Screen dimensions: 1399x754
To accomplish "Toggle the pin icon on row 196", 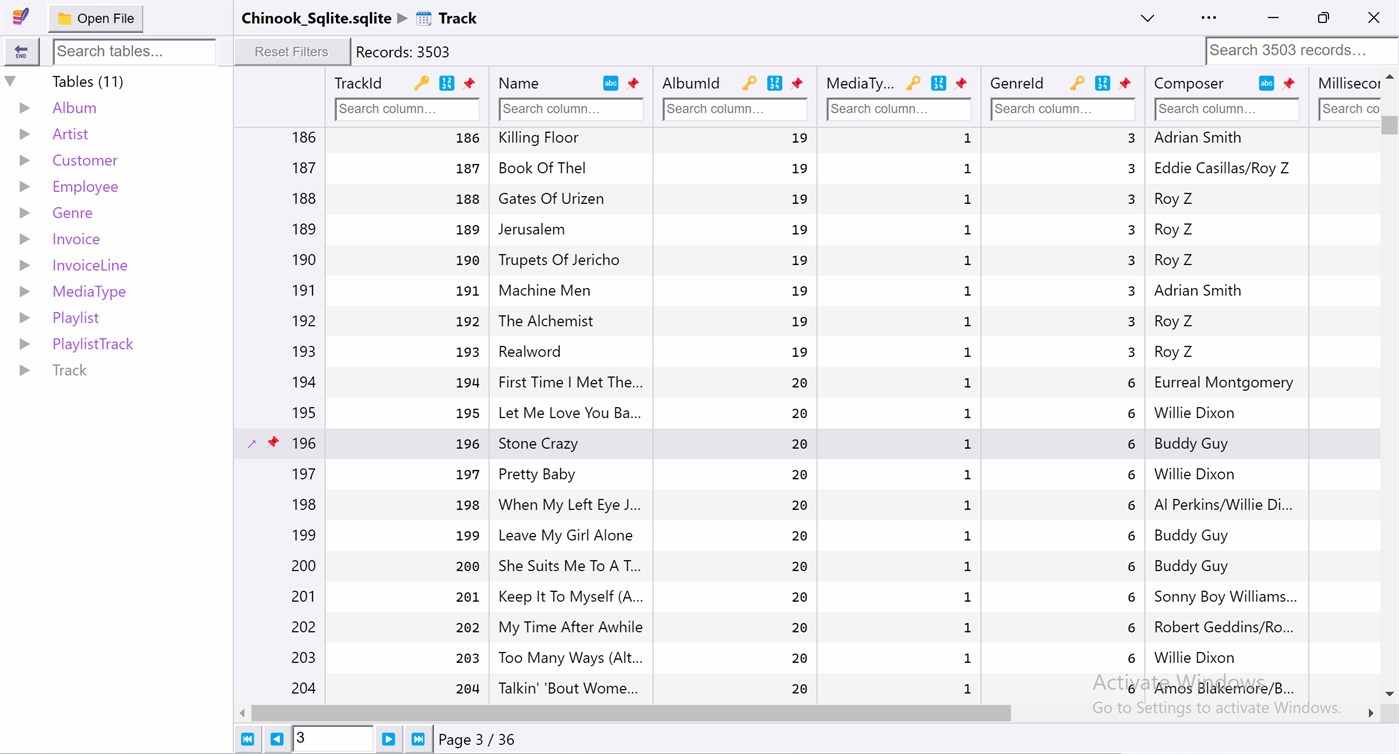I will coord(272,443).
